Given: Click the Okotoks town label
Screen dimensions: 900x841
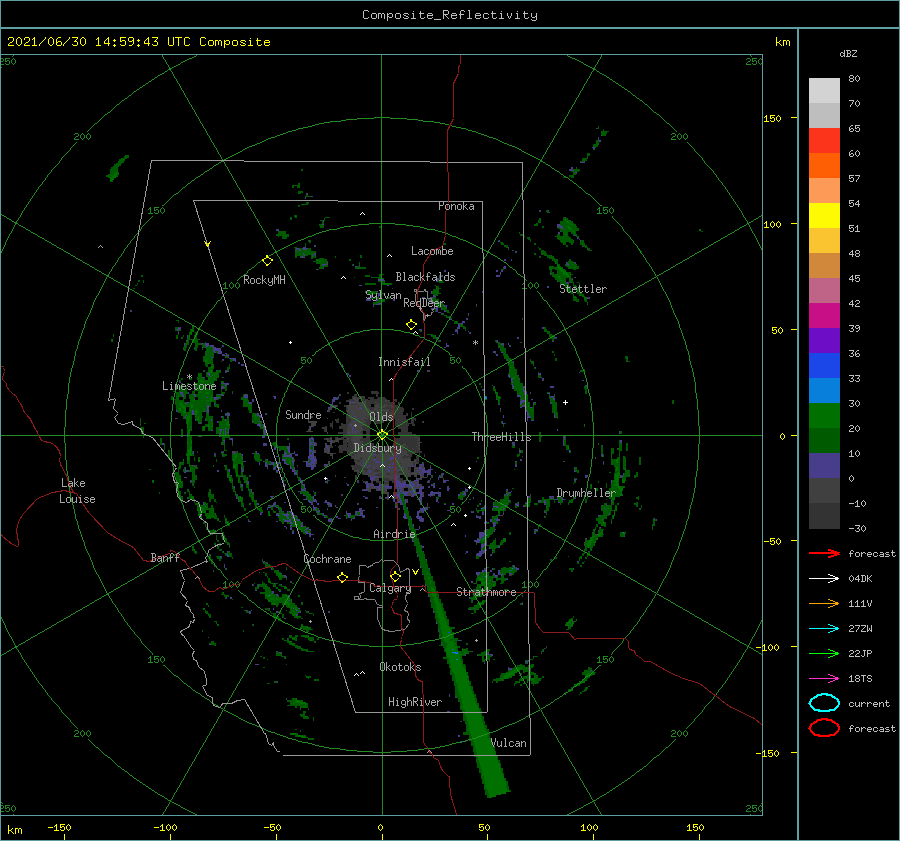Looking at the screenshot, I should click(400, 667).
